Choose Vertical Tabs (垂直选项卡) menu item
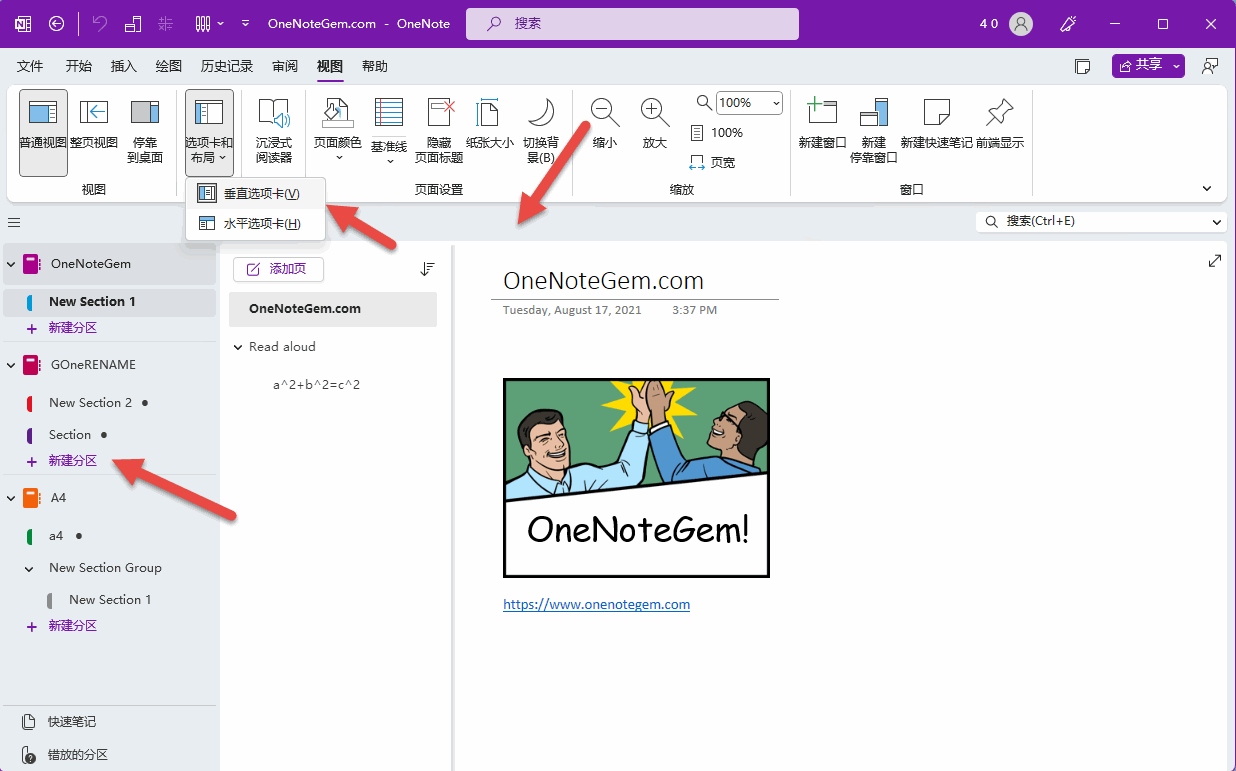 pyautogui.click(x=255, y=193)
